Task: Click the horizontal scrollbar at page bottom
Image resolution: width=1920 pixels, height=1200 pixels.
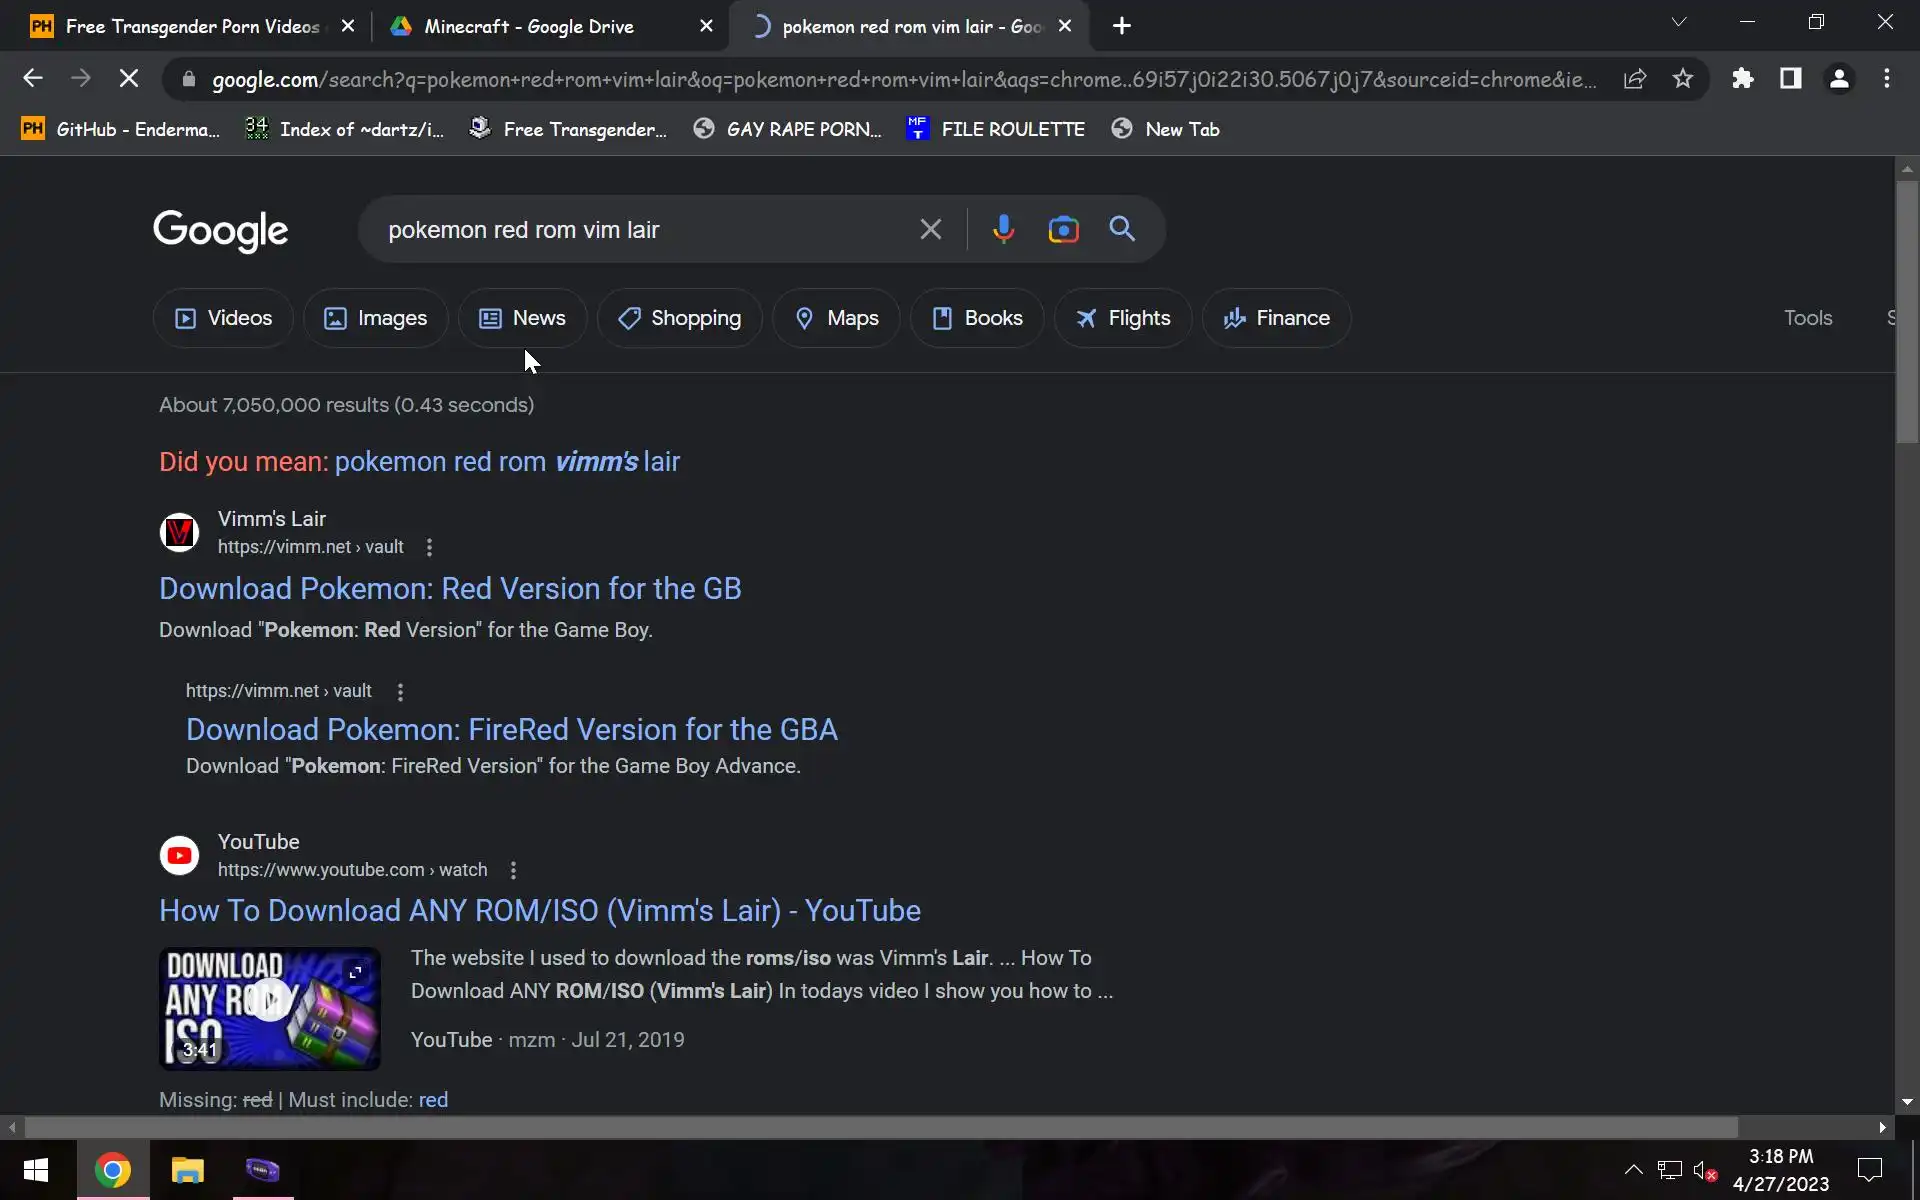Action: click(880, 1127)
